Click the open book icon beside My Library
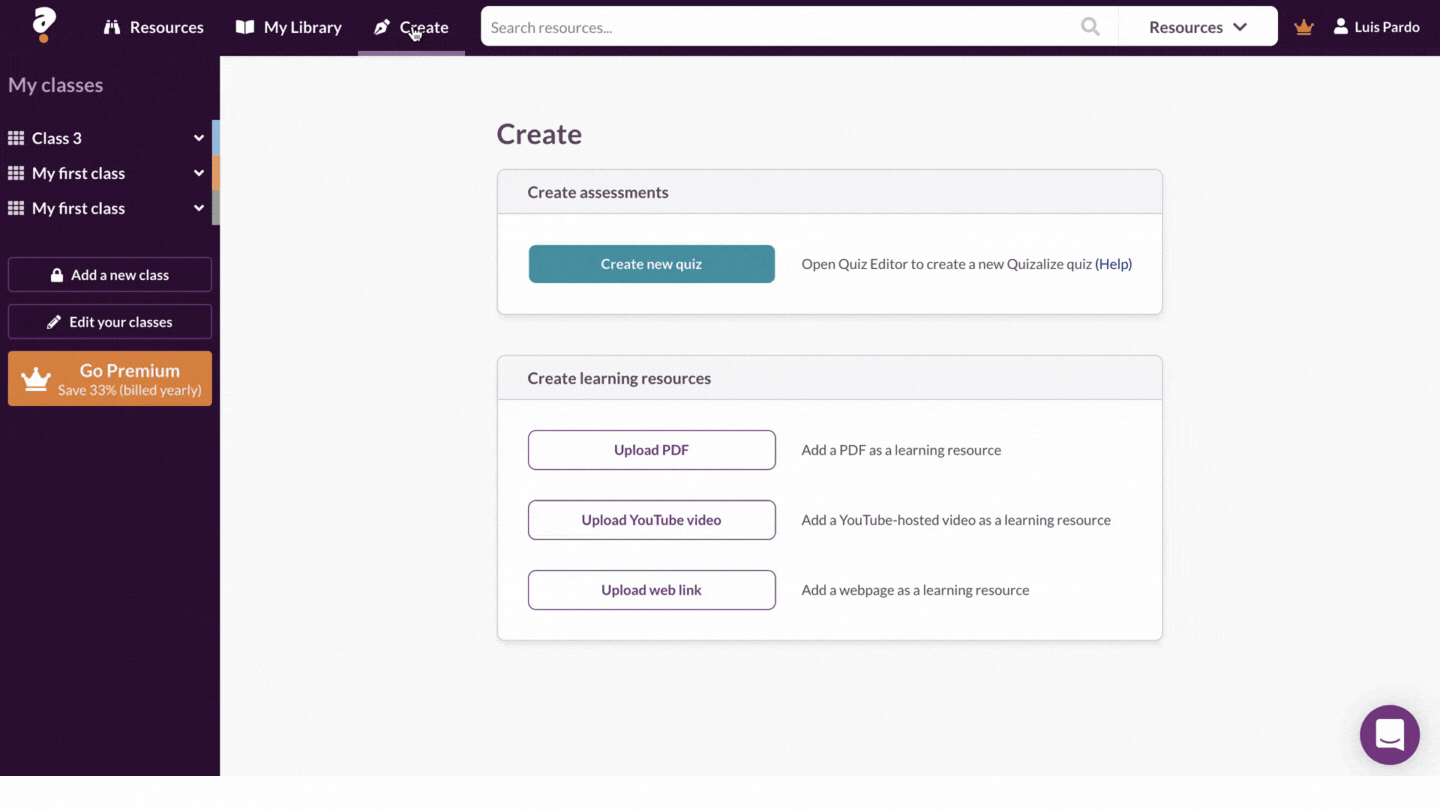Image resolution: width=1440 pixels, height=810 pixels. [245, 27]
